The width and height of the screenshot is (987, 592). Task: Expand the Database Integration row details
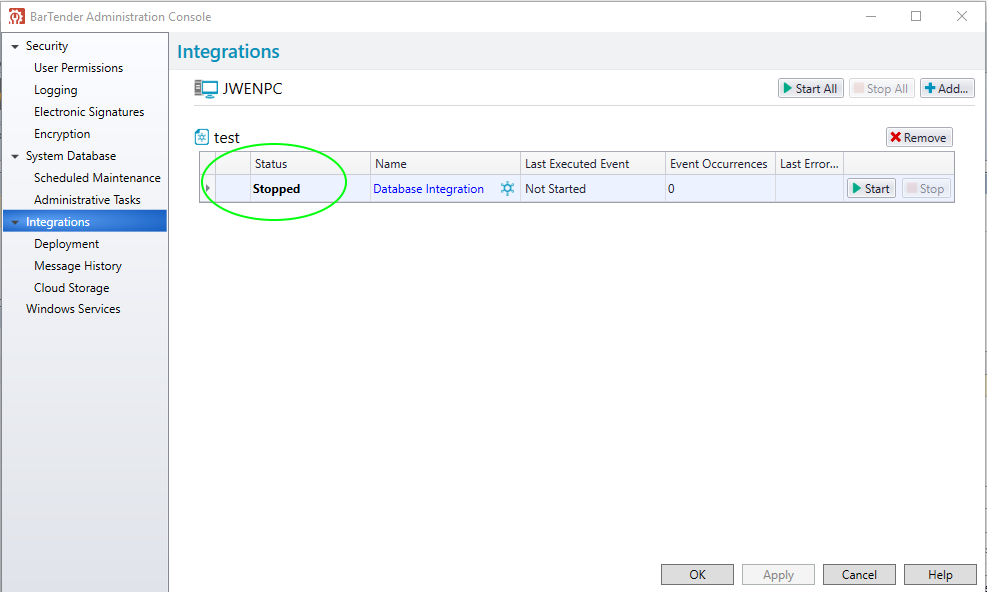[208, 188]
